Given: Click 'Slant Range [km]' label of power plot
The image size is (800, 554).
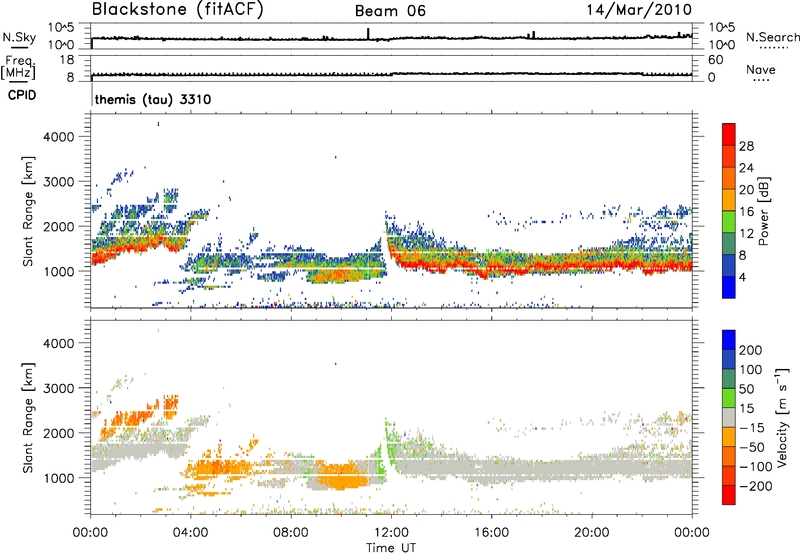Looking at the screenshot, I should point(28,211).
